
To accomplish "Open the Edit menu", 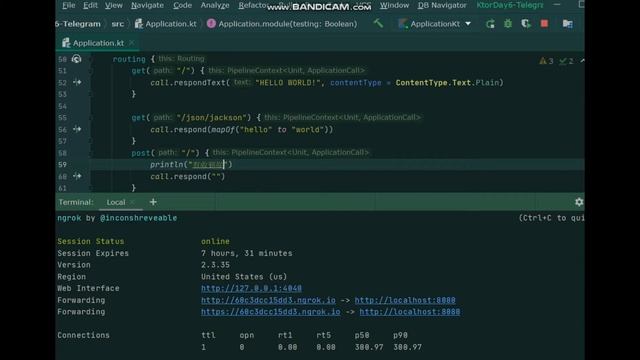I will tap(90, 5).
